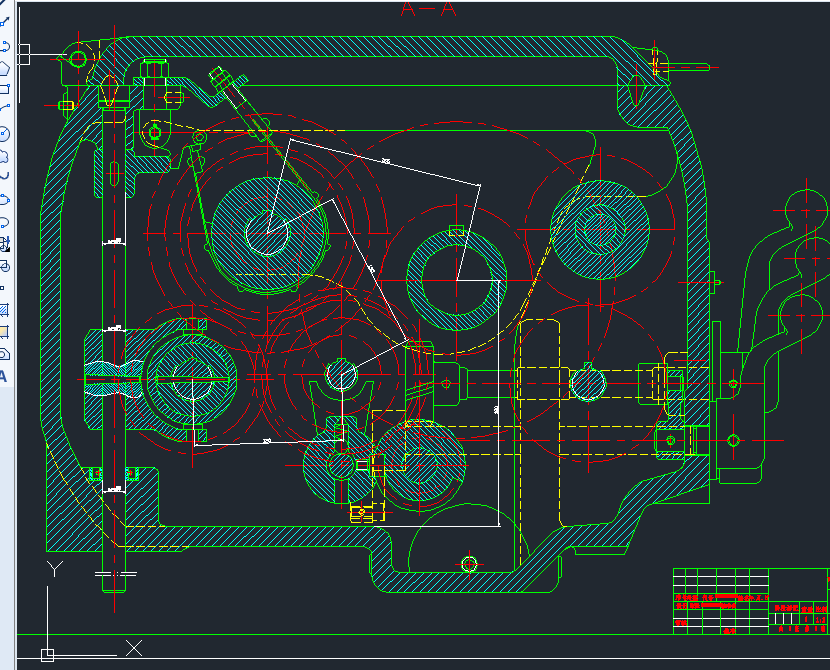Select the Revision Cloud tool
The image size is (830, 670).
pos(4,156)
